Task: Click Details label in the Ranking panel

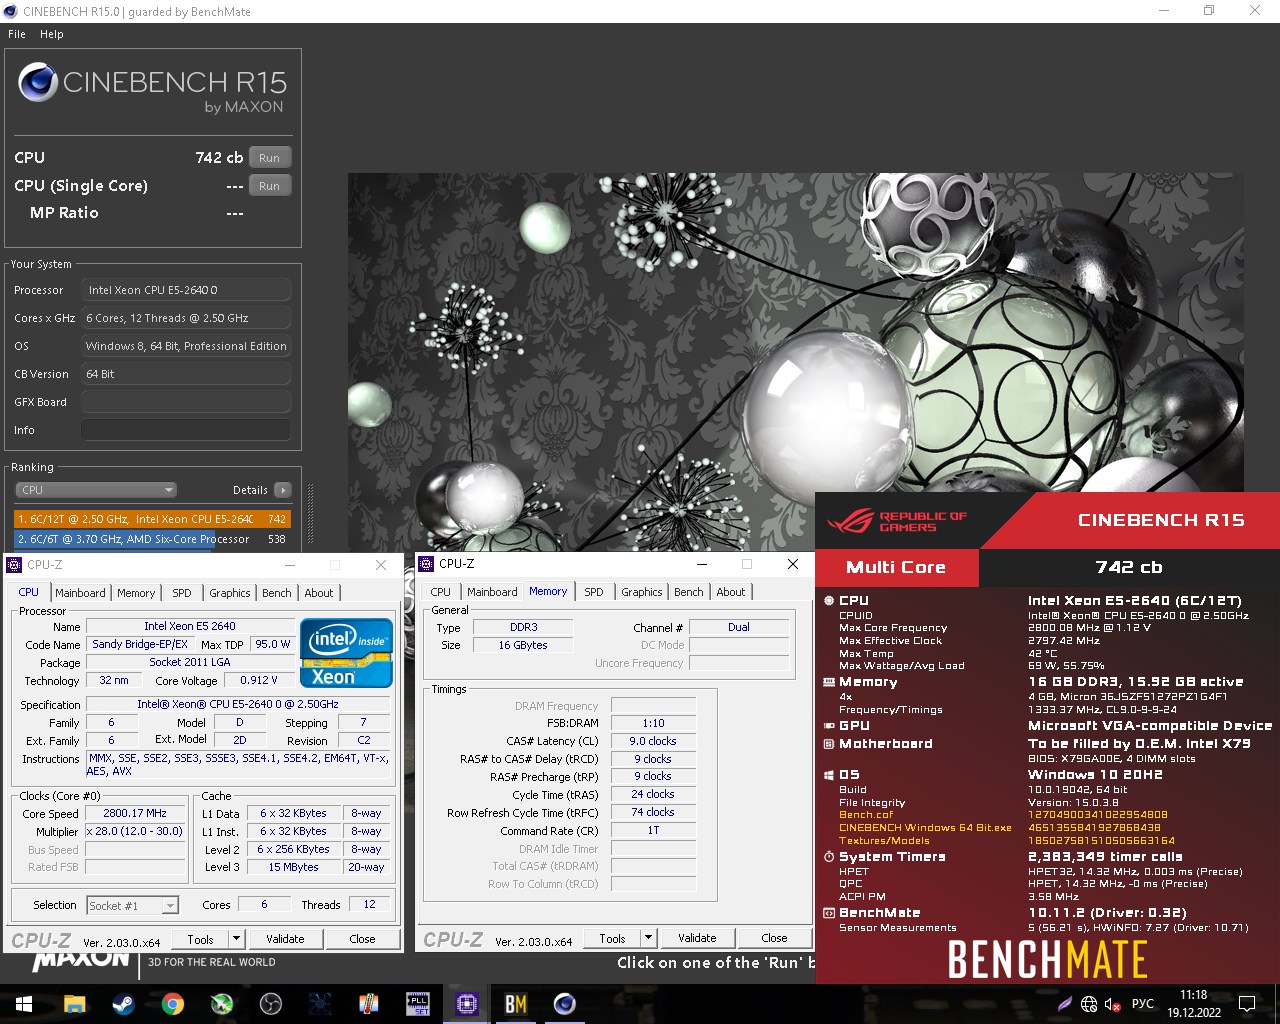Action: (x=250, y=490)
